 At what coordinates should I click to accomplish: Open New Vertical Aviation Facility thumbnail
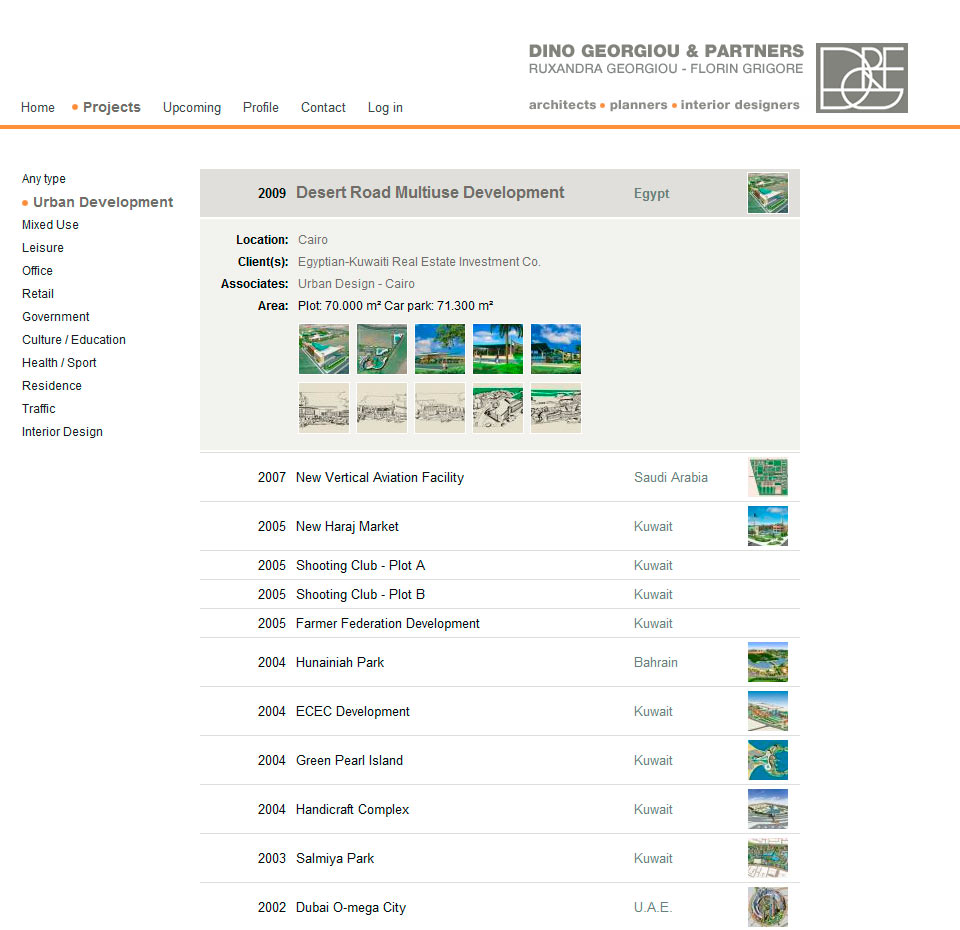pos(767,478)
